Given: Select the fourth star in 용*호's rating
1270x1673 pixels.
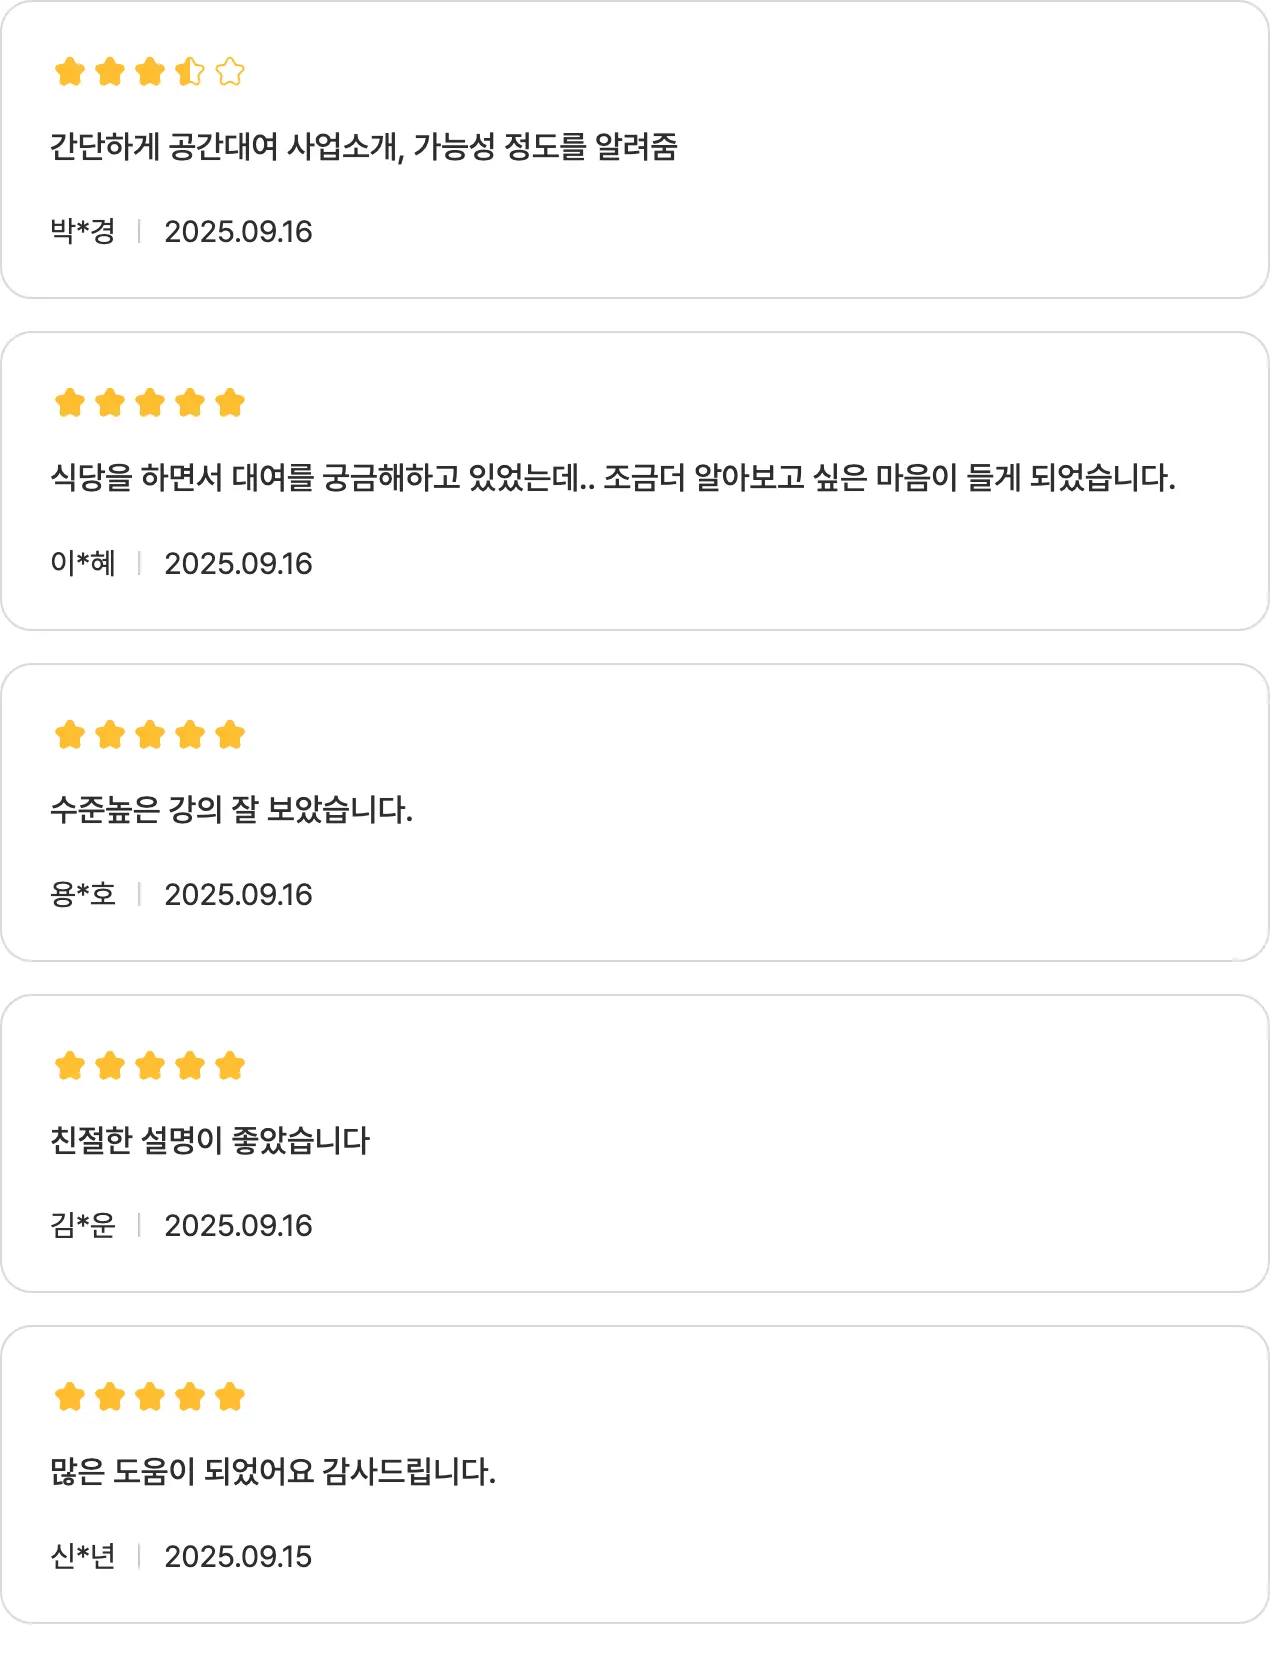Looking at the screenshot, I should (x=190, y=735).
